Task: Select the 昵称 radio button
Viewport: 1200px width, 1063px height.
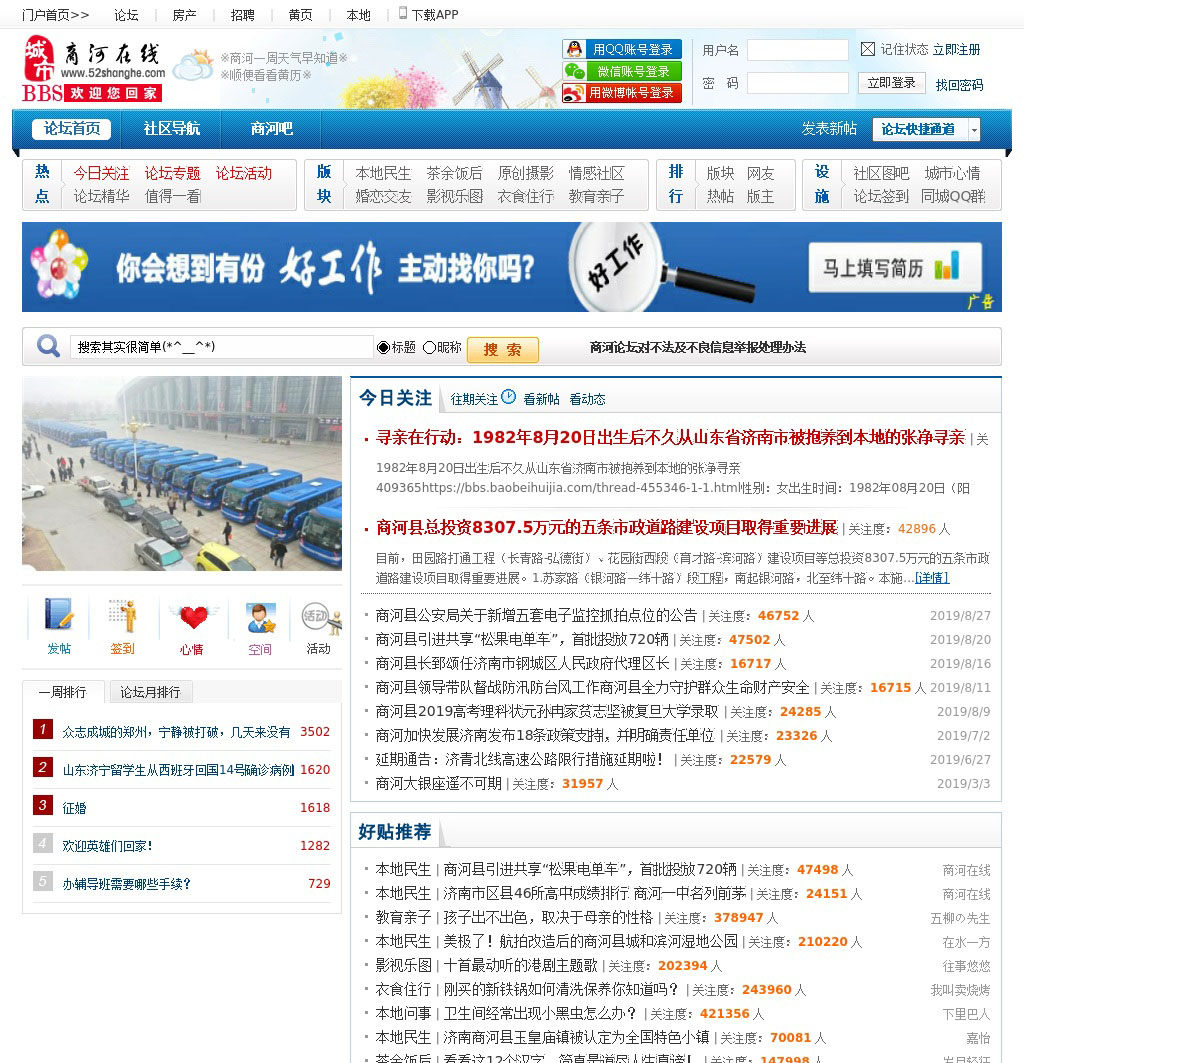Action: click(429, 347)
